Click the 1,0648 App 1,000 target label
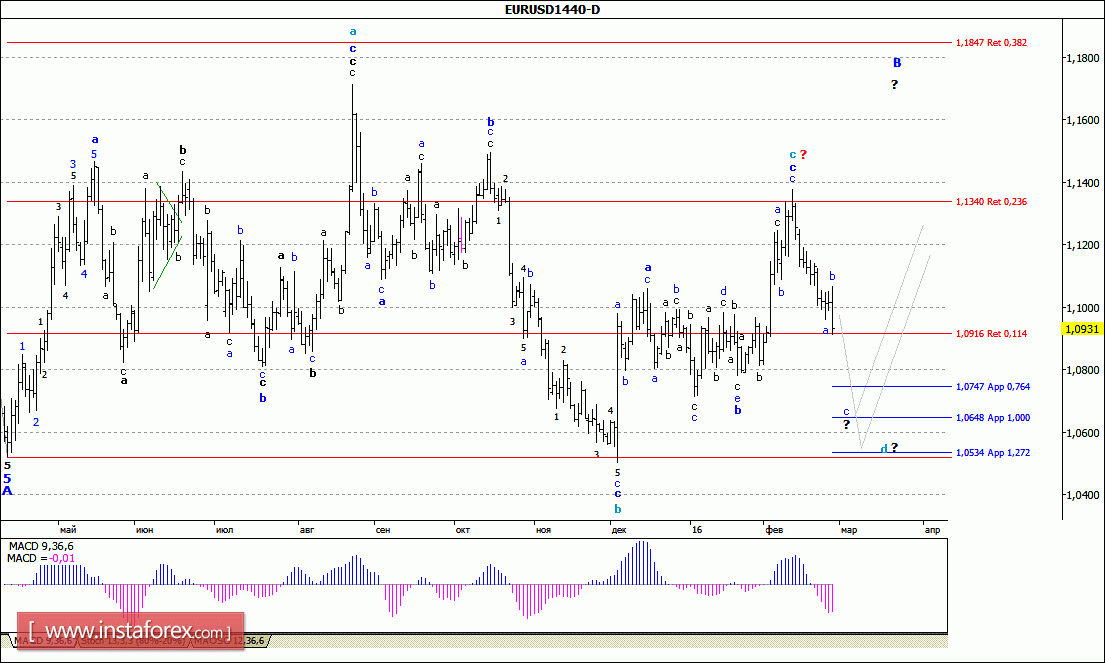This screenshot has width=1105, height=663. point(992,417)
